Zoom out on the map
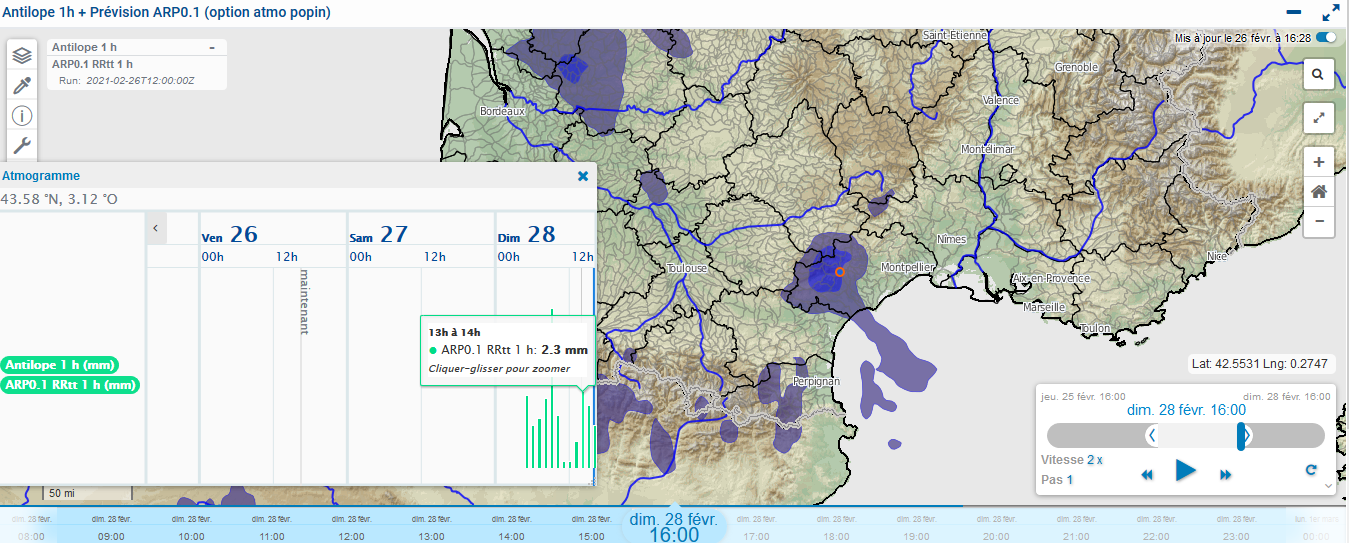Screen dimensions: 1349x543 pyautogui.click(x=1319, y=221)
